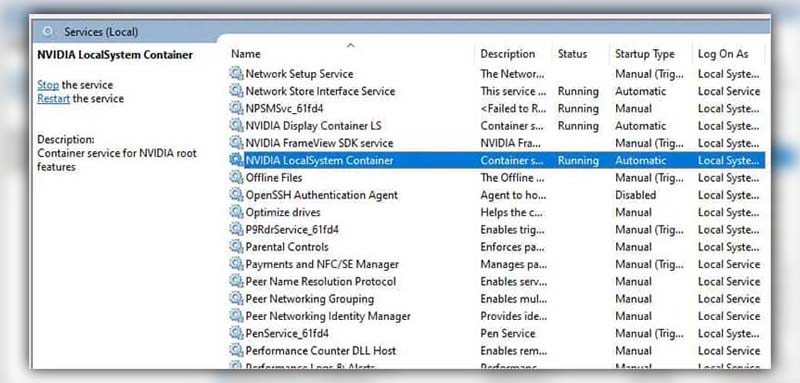Click gear icon beside P9RdrService_61fd4

pyautogui.click(x=236, y=230)
